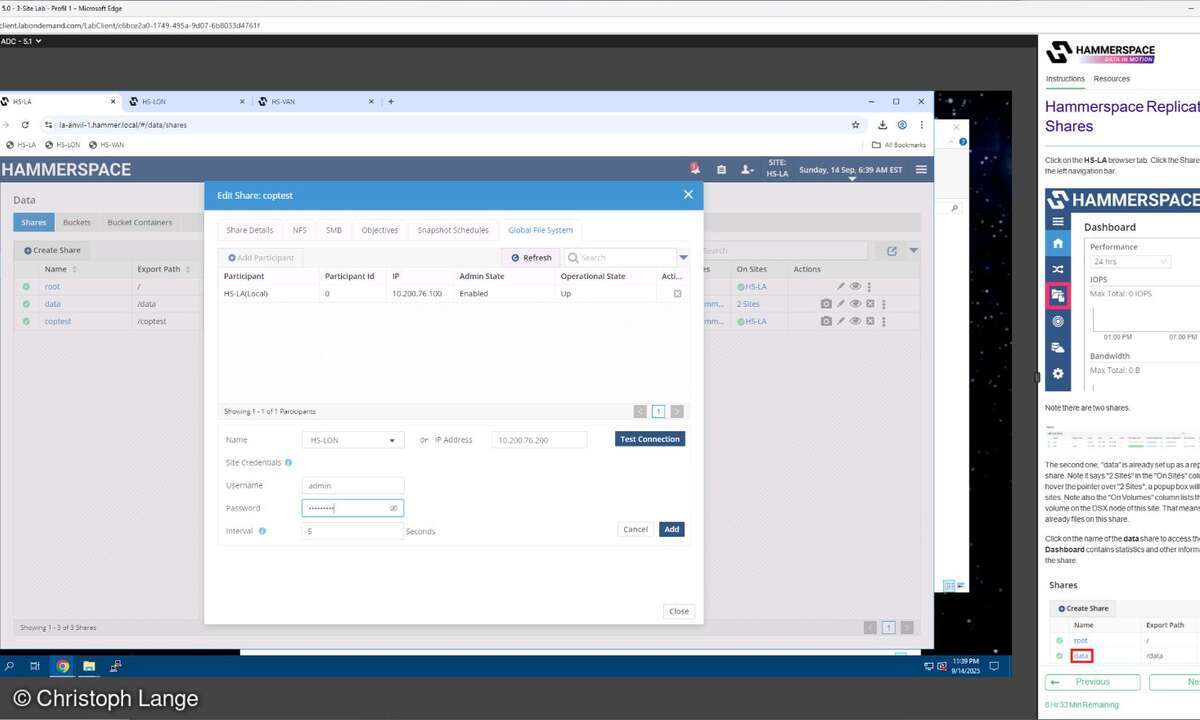The width and height of the screenshot is (1200, 720).
Task: Click the eye icon on coptest row
Action: (x=855, y=321)
